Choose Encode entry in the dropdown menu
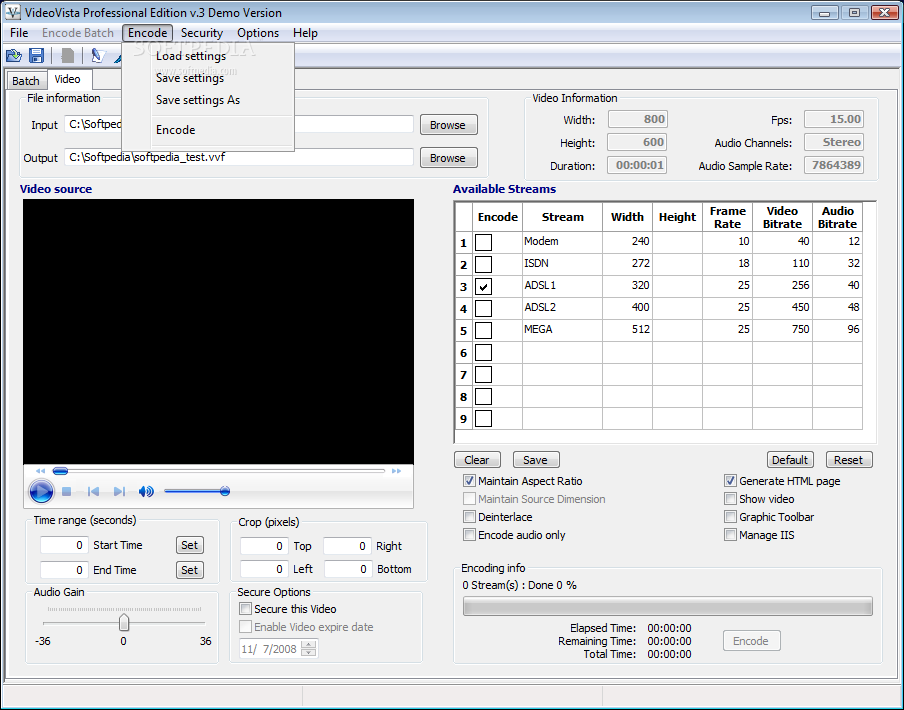This screenshot has width=904, height=710. [208, 130]
